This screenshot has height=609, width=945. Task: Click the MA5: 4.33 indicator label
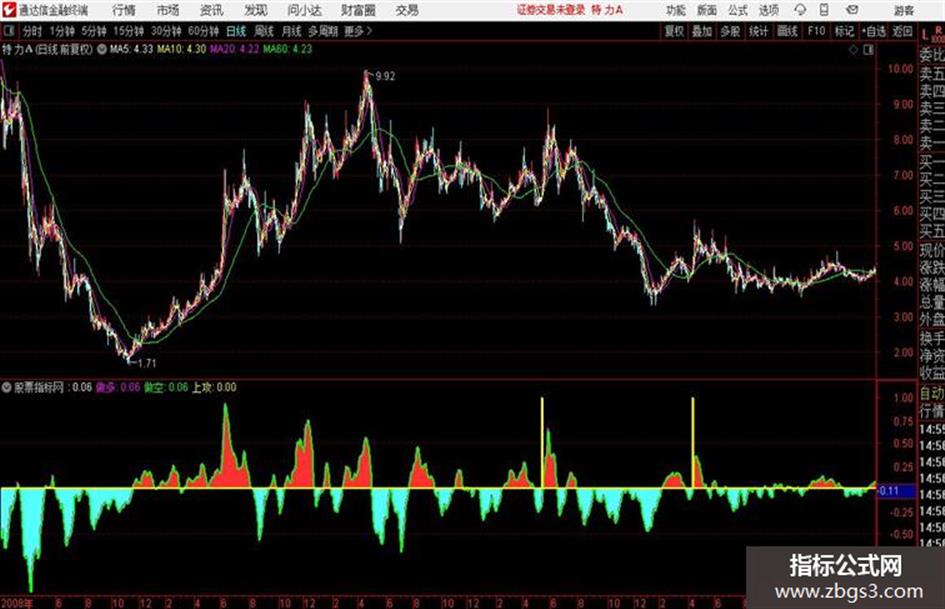tap(131, 49)
